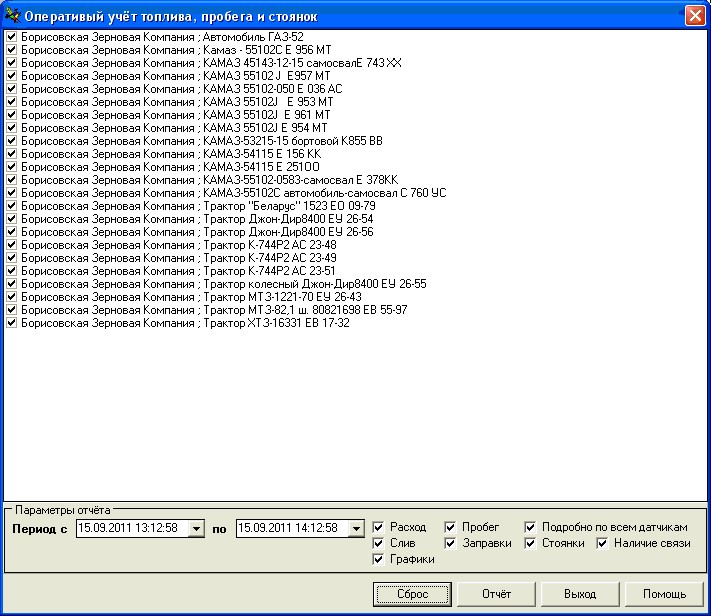The width and height of the screenshot is (711, 616).
Task: Toggle checkbox for КАМАЗ-53215-15 бортовой К855 ВВ
Action: pyautogui.click(x=11, y=141)
